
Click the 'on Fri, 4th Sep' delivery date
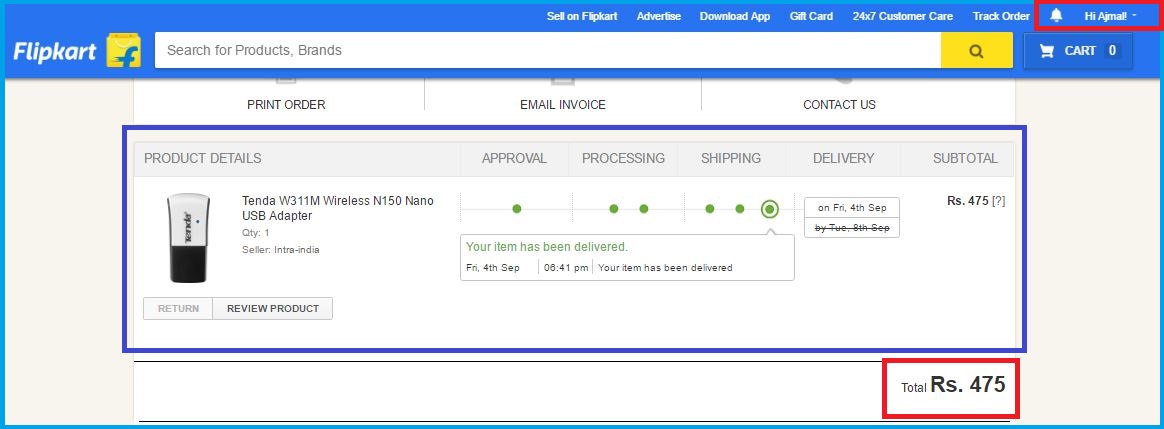pyautogui.click(x=852, y=208)
